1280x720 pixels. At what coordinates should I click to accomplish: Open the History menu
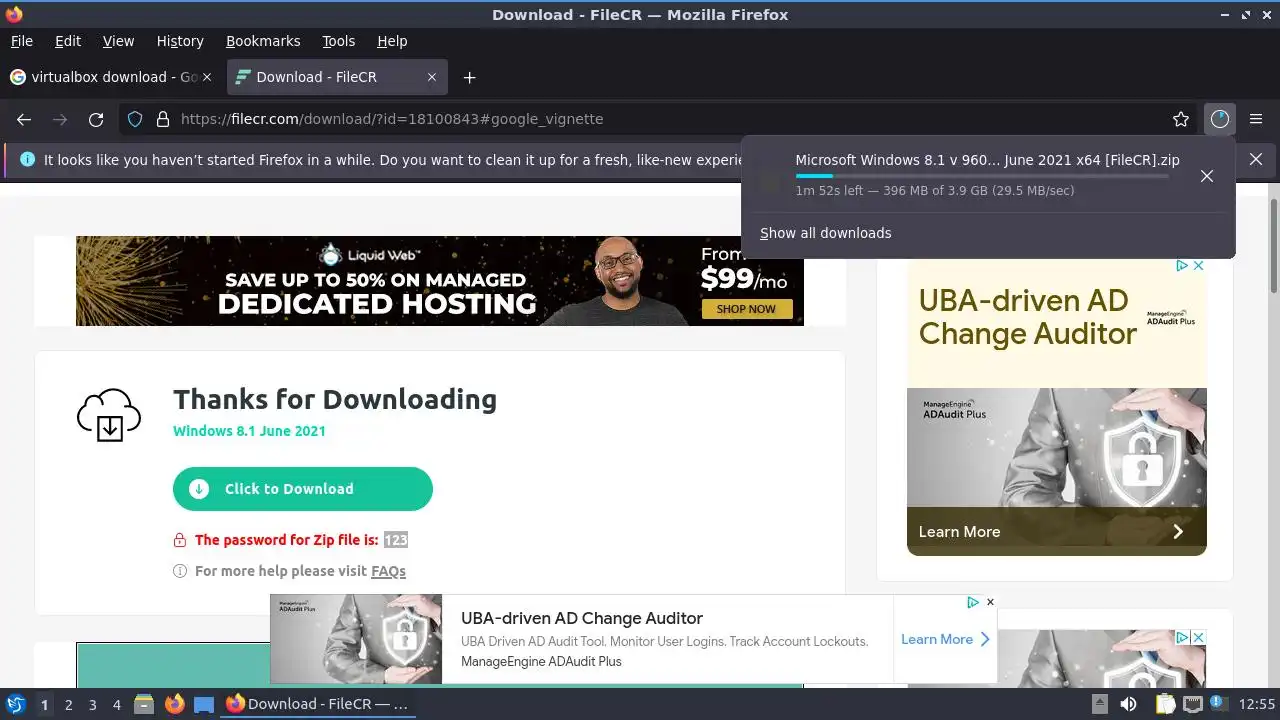180,41
